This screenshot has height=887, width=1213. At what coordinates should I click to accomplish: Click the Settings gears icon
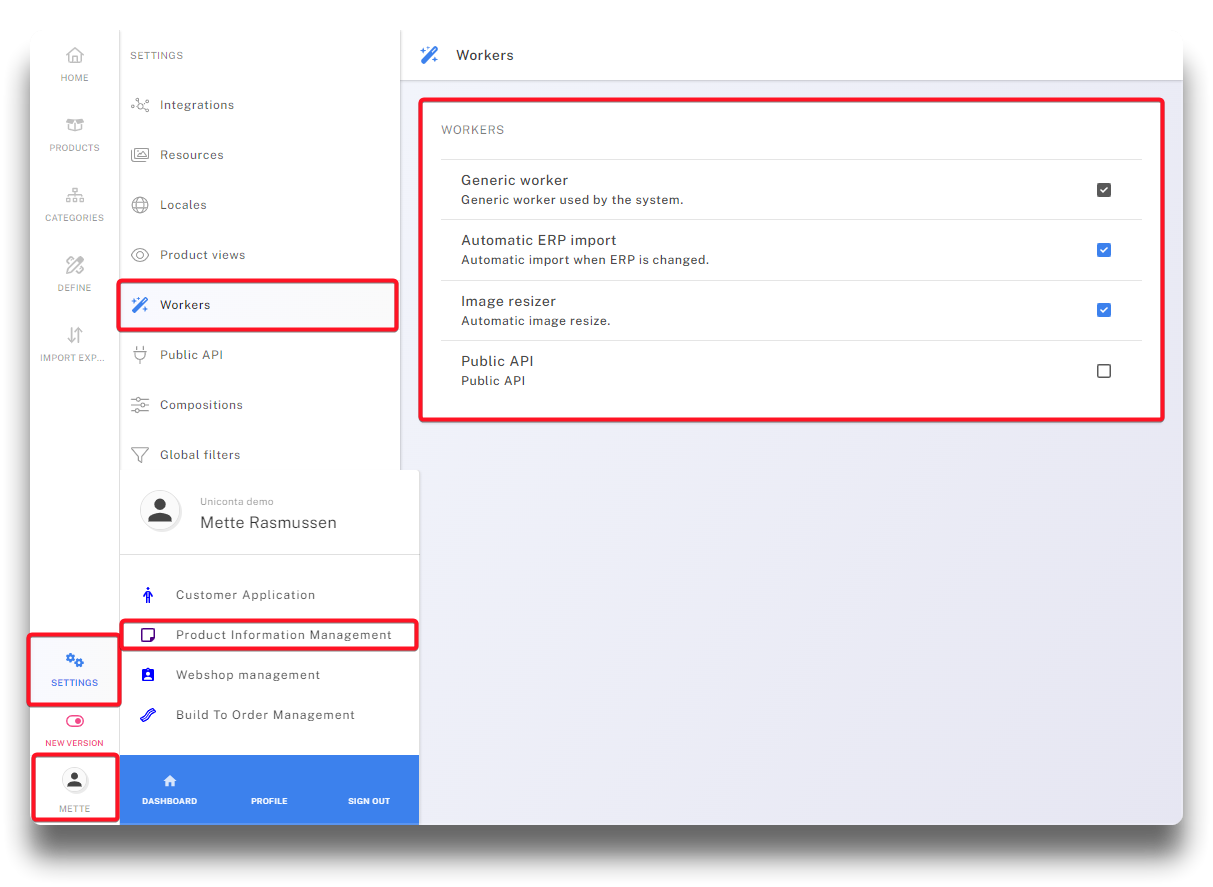75,661
